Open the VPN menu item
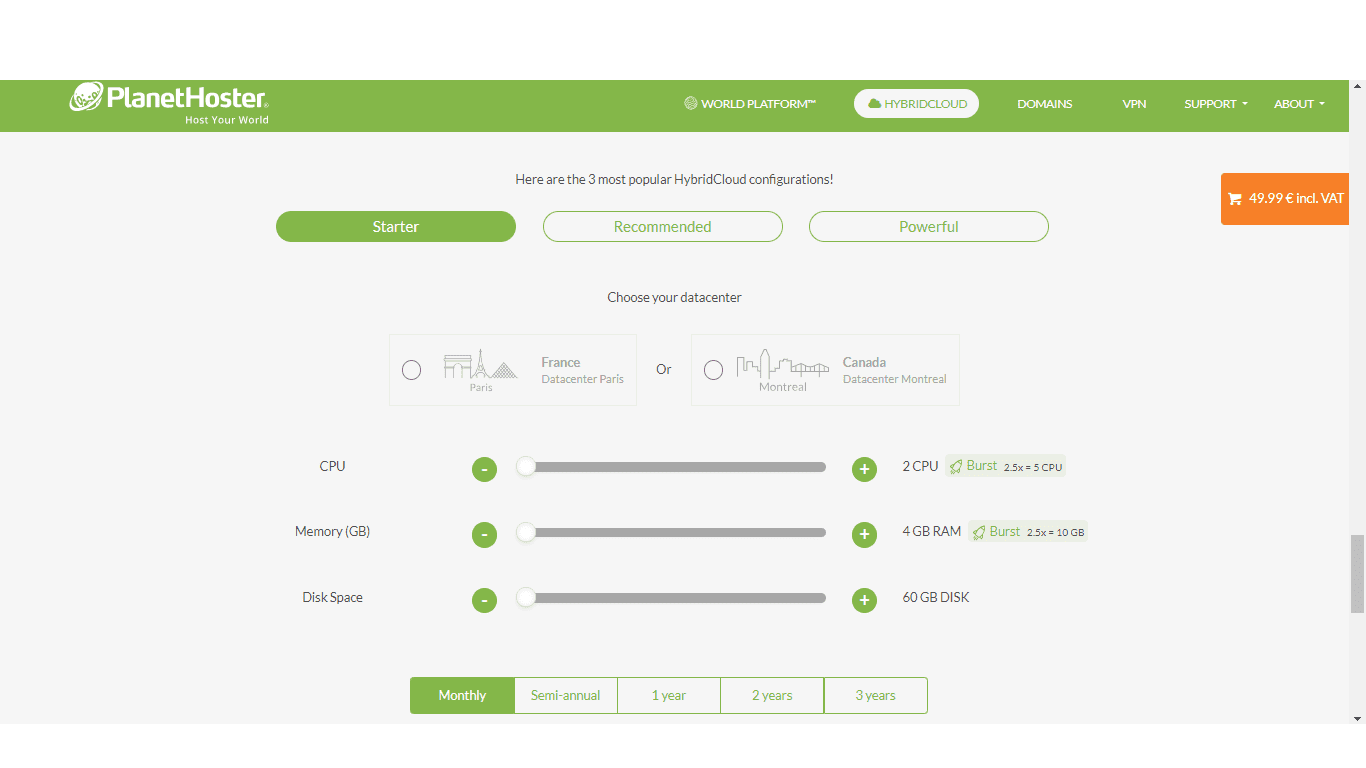The image size is (1366, 768). pos(1134,104)
